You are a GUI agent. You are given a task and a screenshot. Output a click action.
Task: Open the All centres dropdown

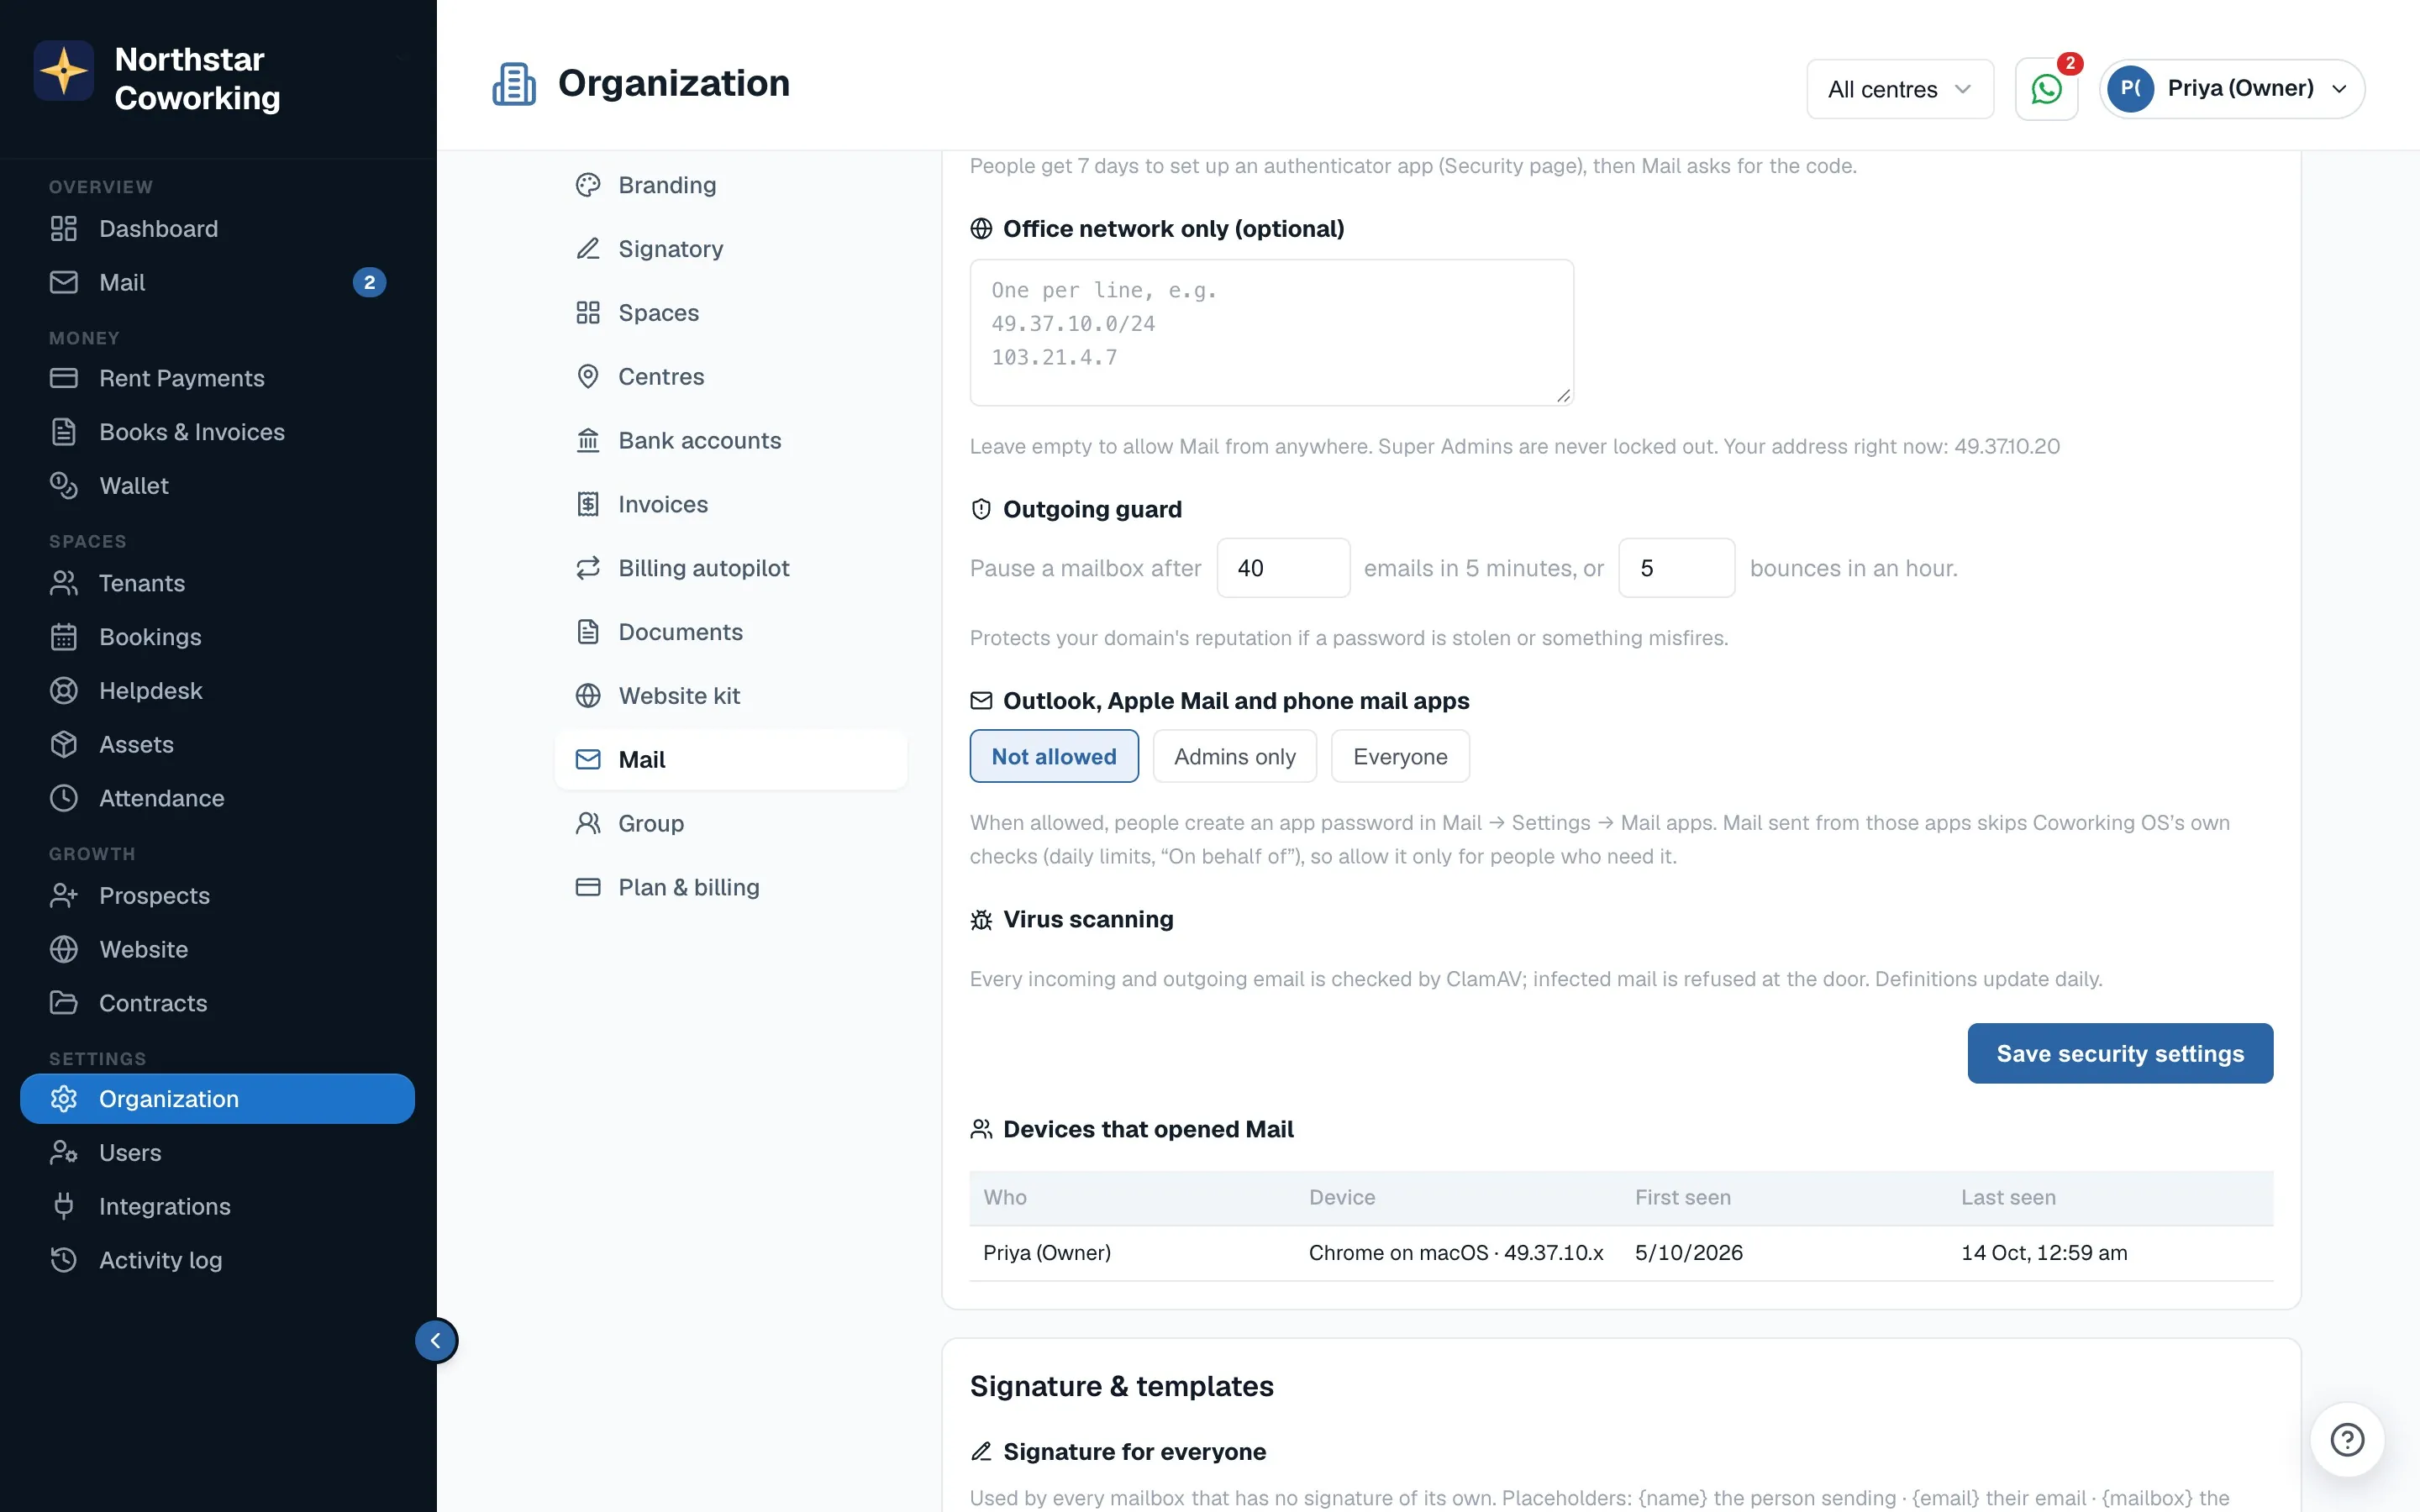(1900, 89)
